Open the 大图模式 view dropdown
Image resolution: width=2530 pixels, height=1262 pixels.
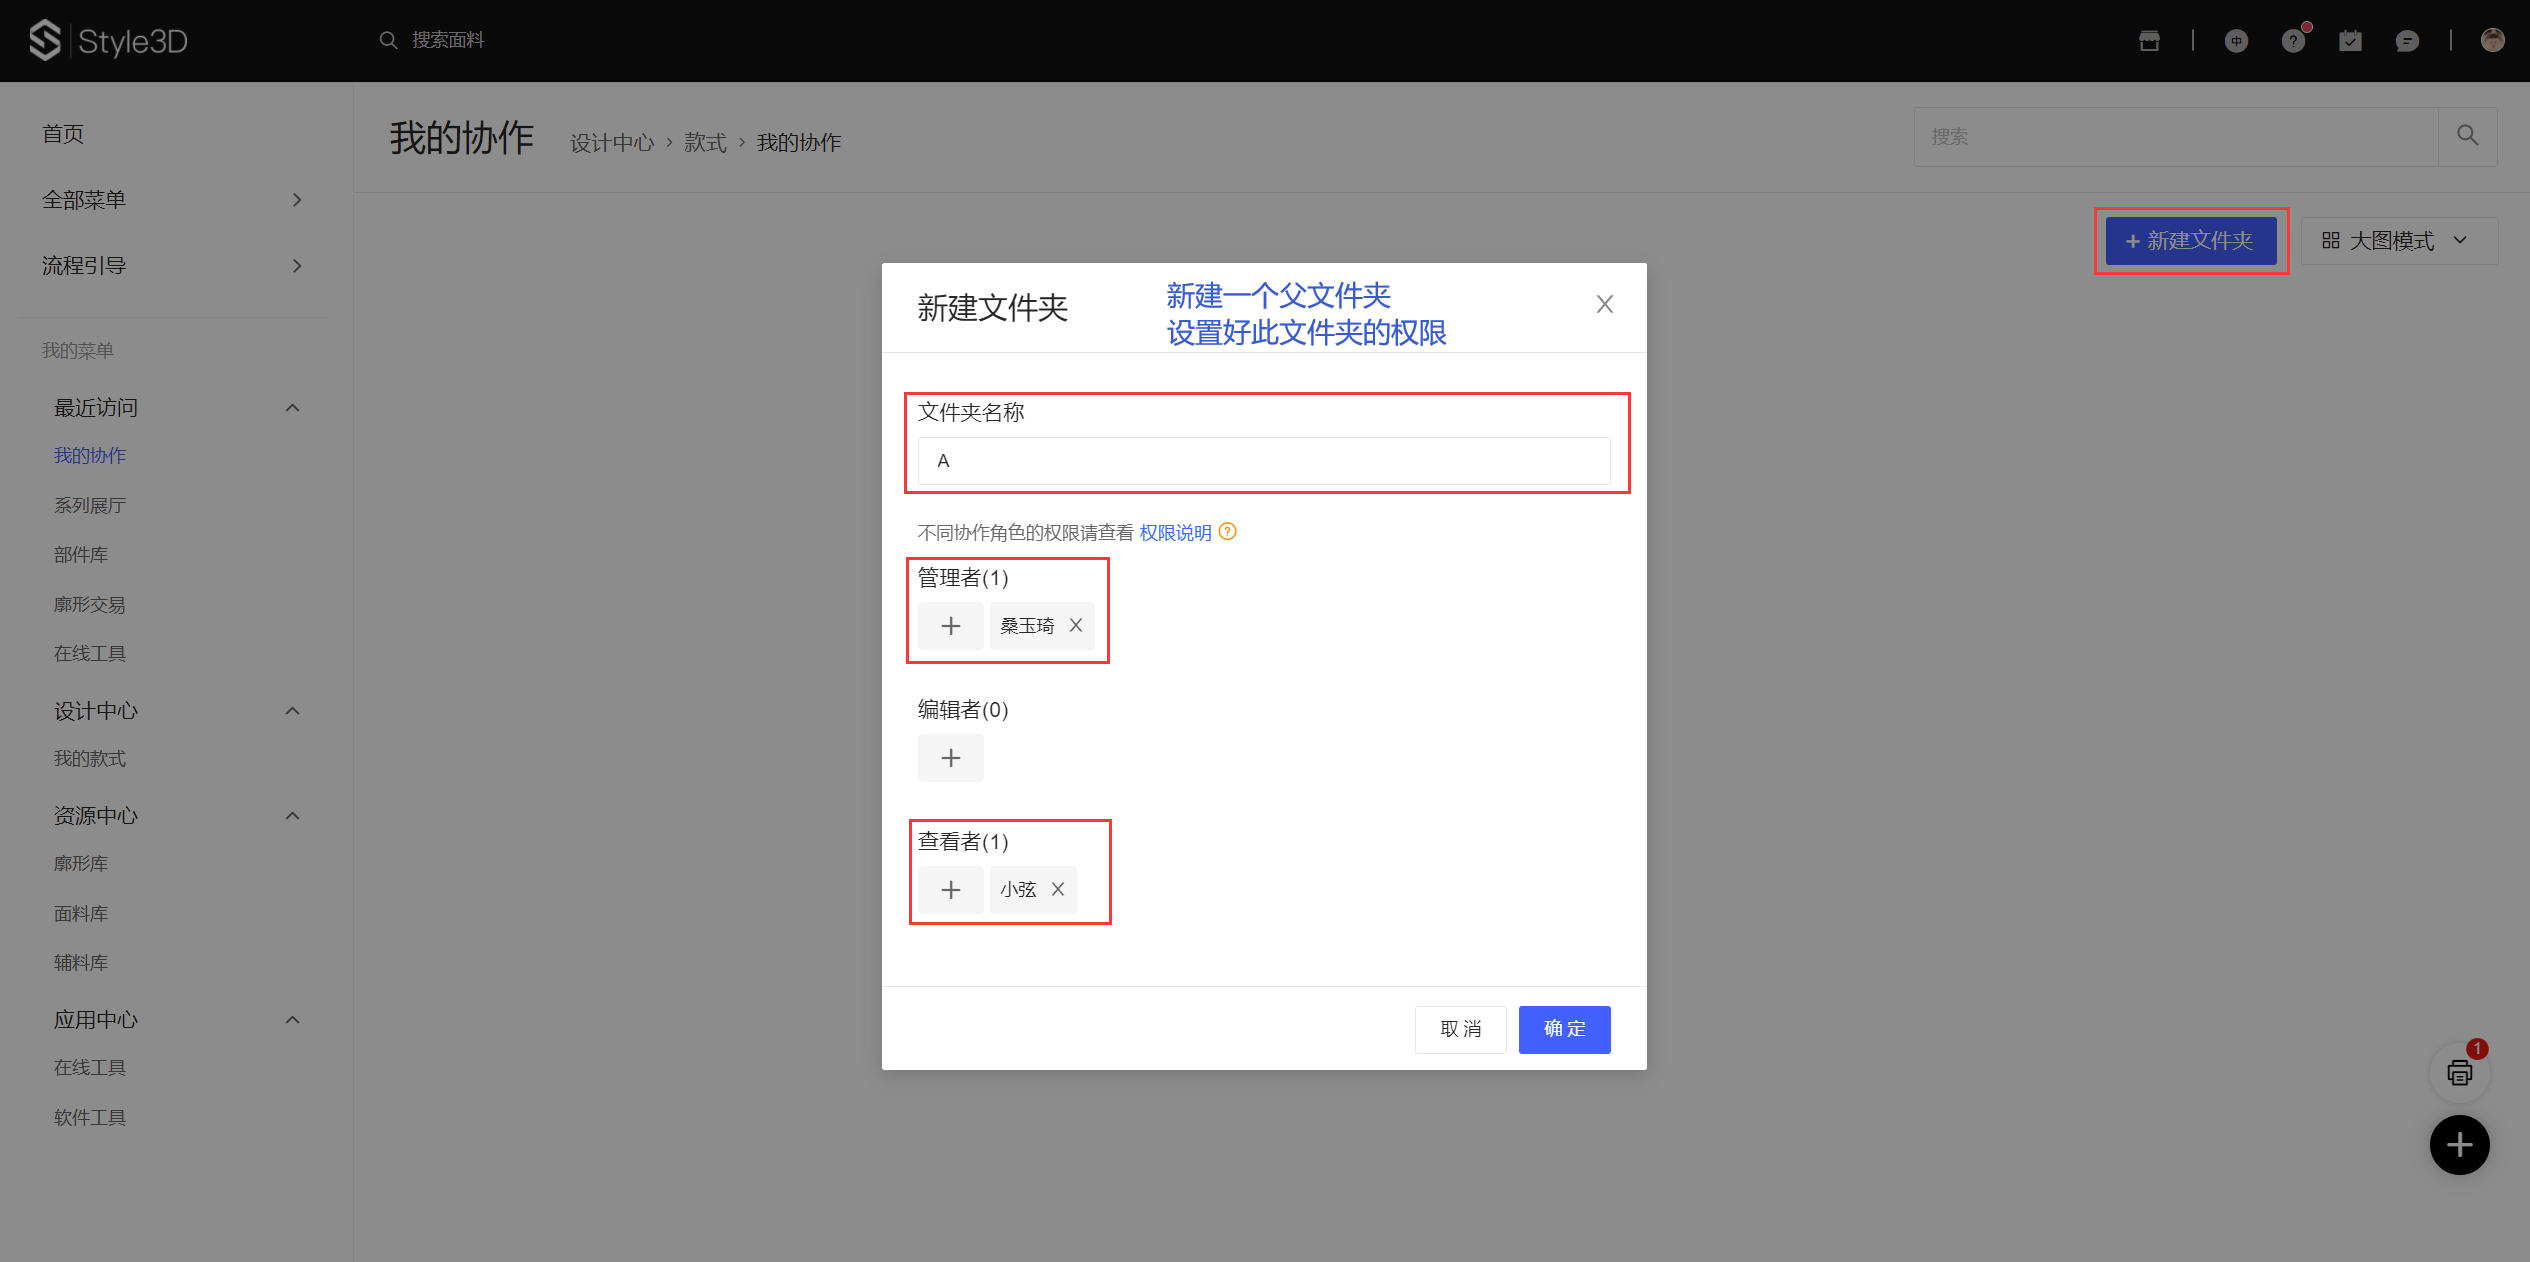2398,241
